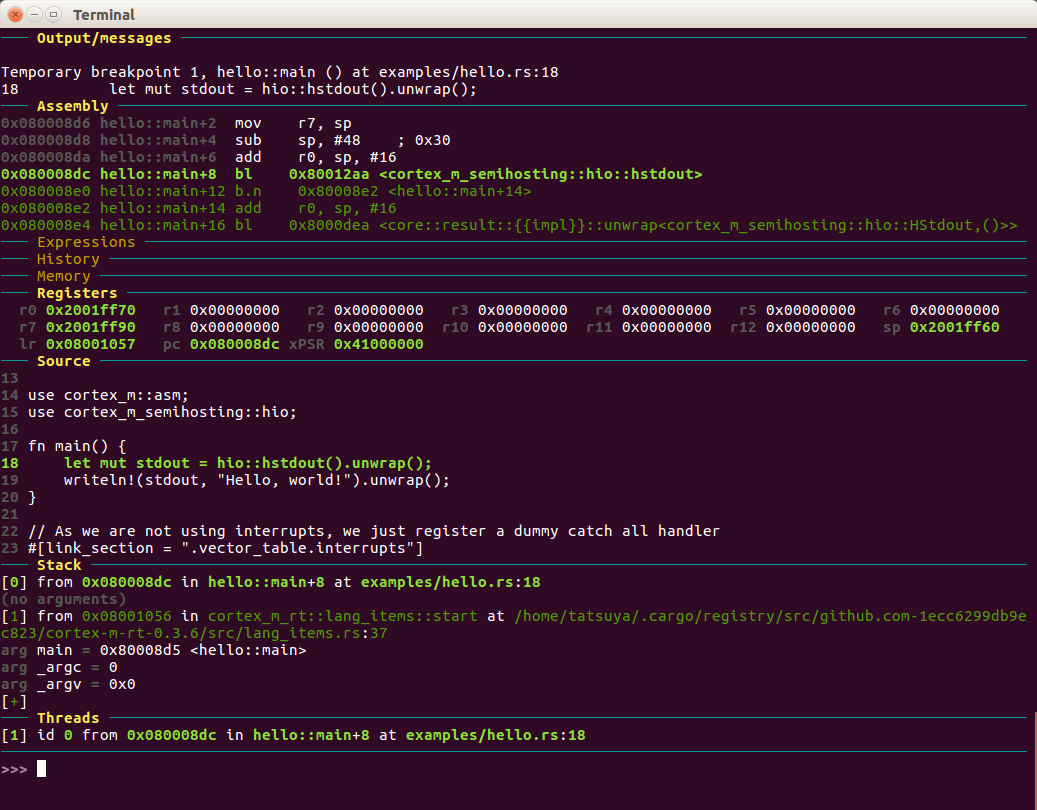Expand the History panel
1037x810 pixels.
click(67, 259)
